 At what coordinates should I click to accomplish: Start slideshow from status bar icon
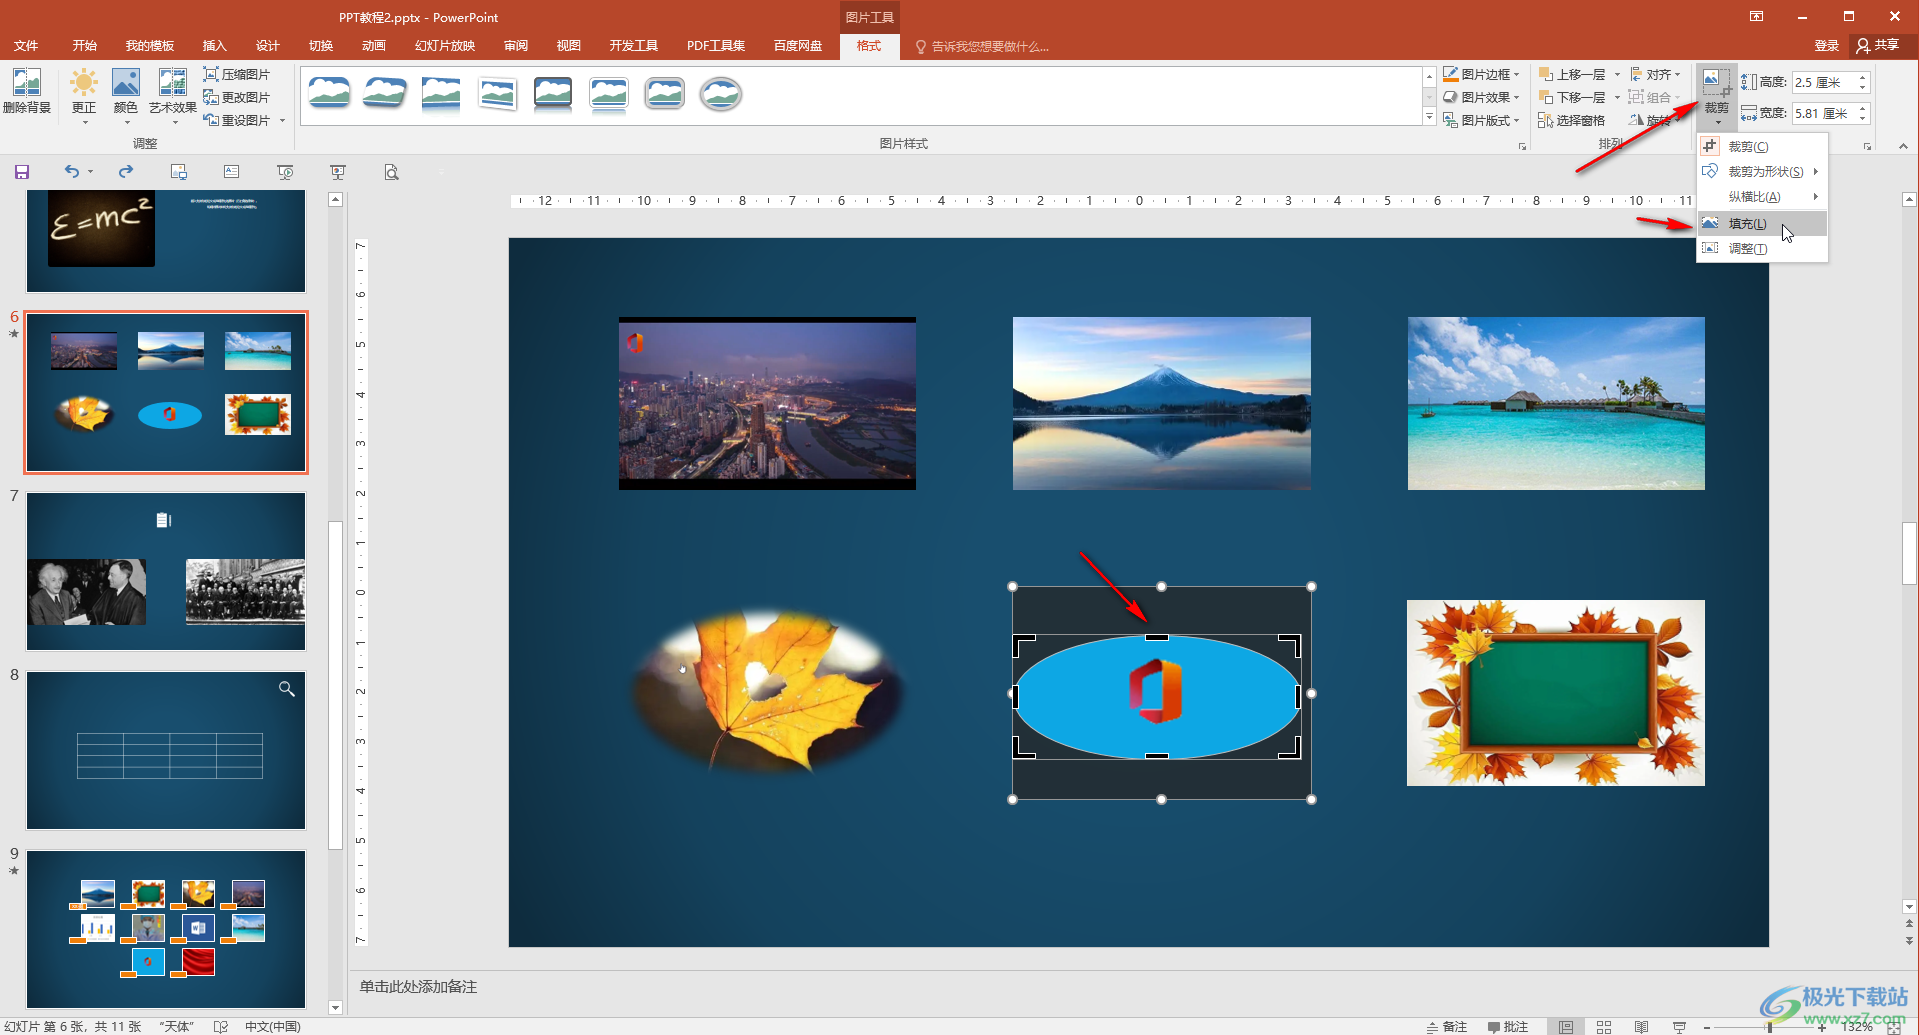tap(1679, 1027)
